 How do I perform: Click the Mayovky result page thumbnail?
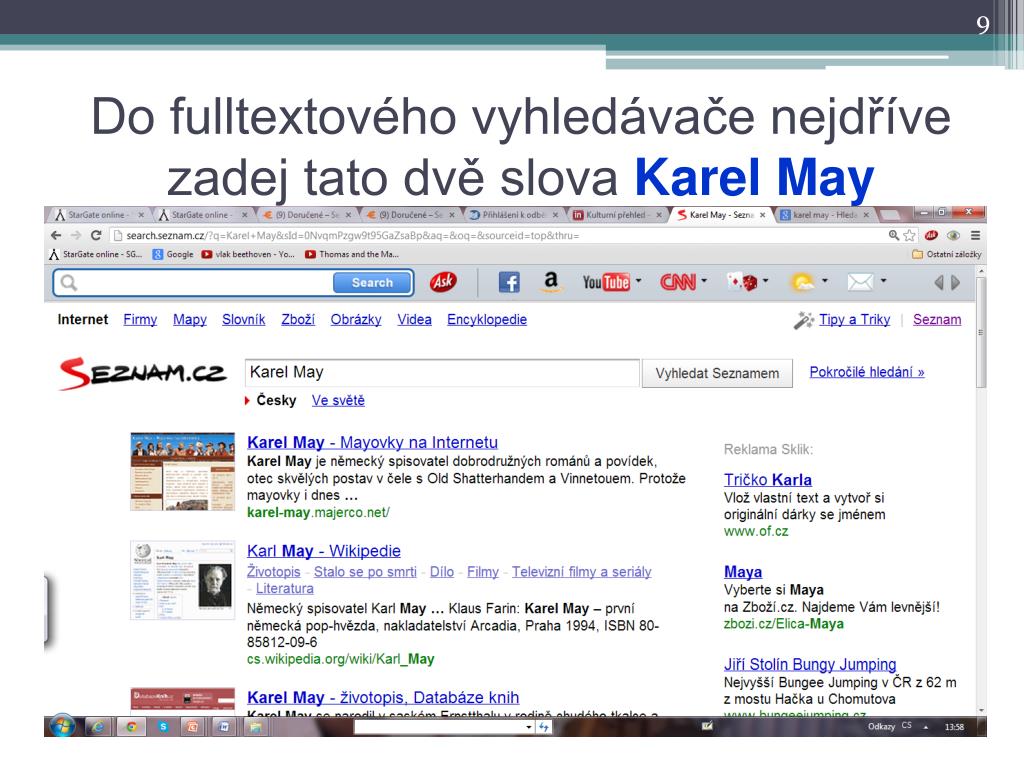[x=182, y=471]
